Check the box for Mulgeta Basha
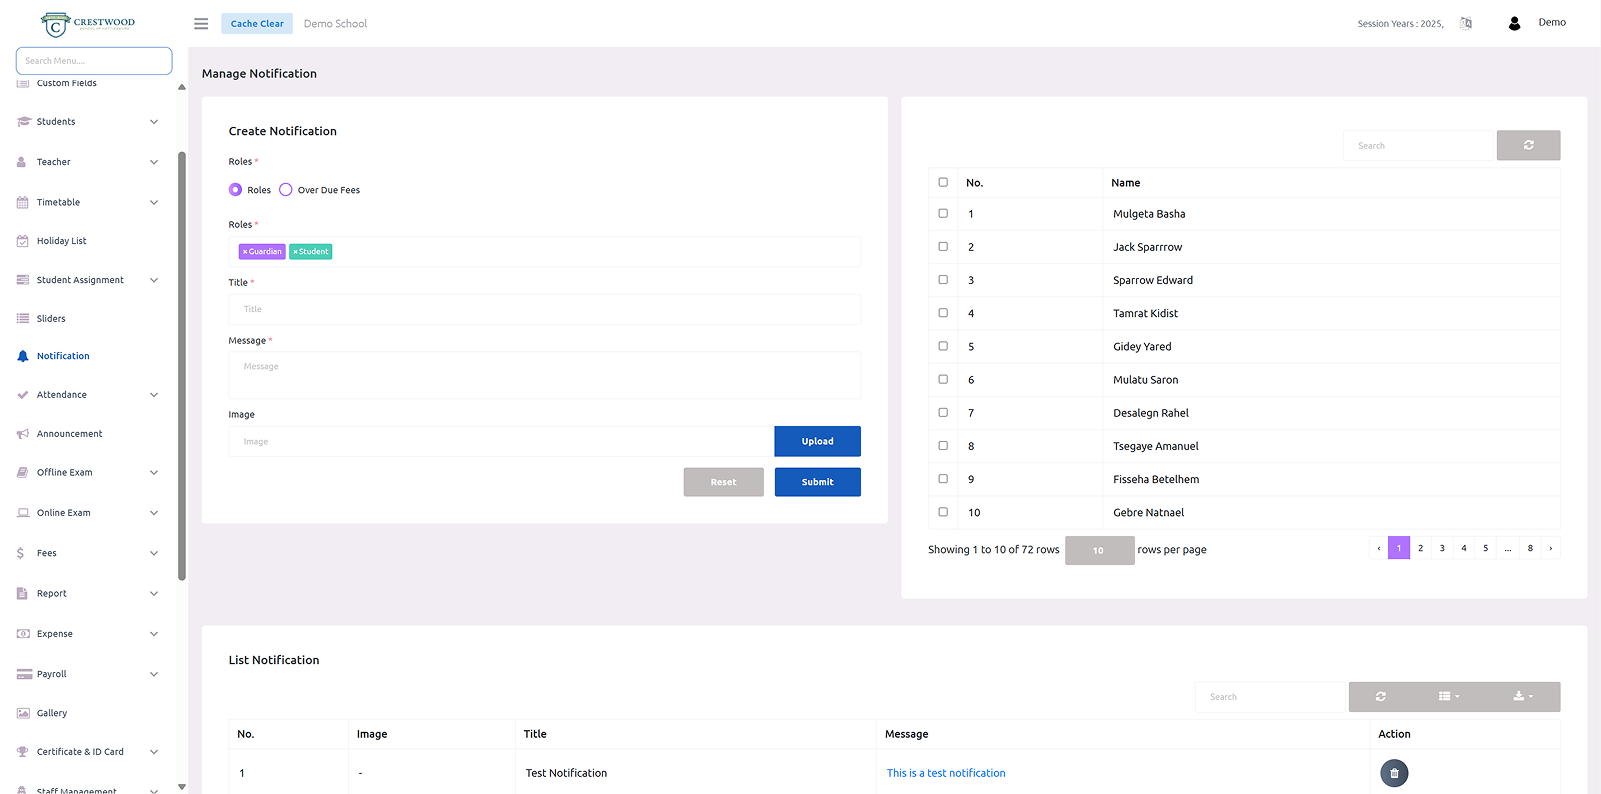Viewport: 1601px width, 794px height. (x=943, y=214)
